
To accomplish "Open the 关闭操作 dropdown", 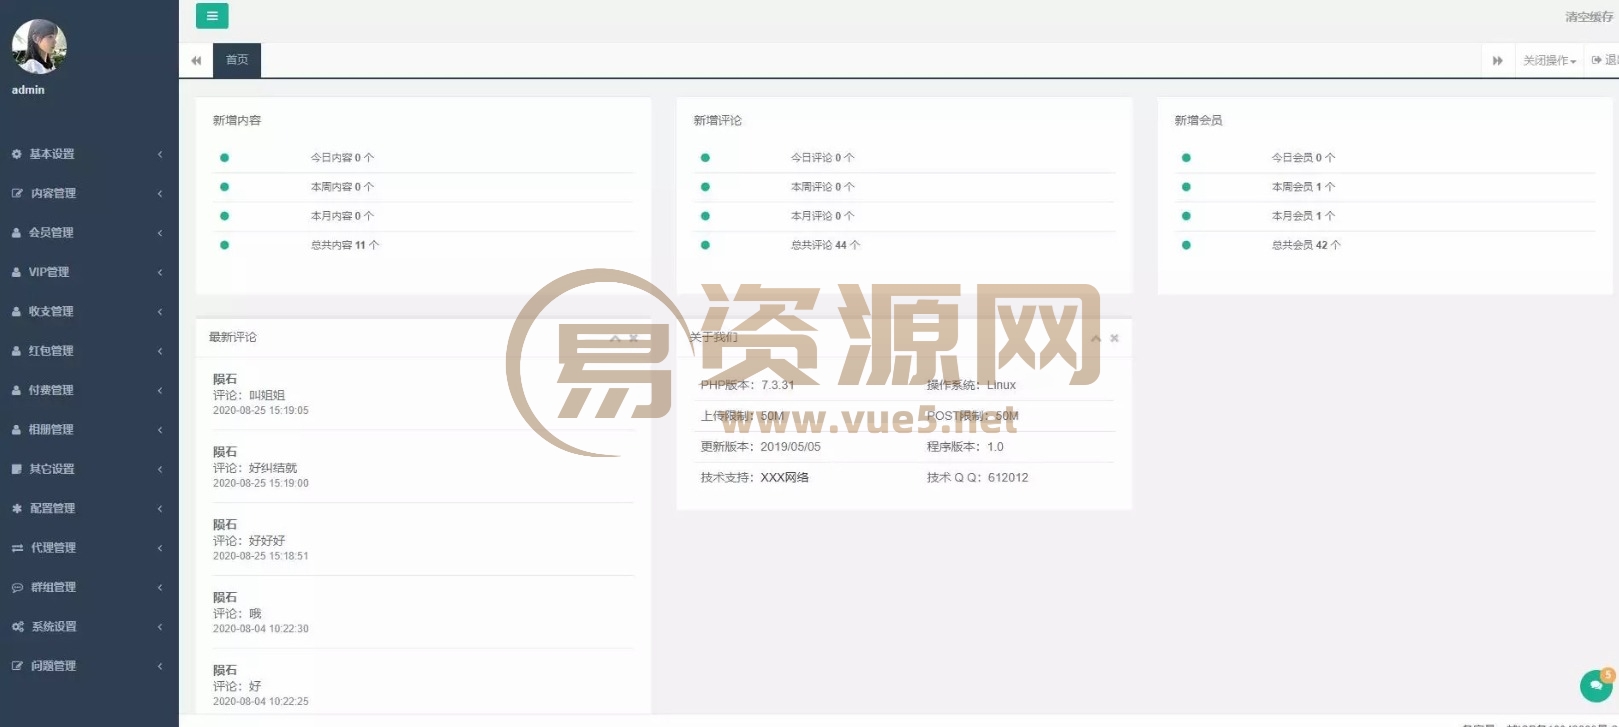I will click(1549, 61).
